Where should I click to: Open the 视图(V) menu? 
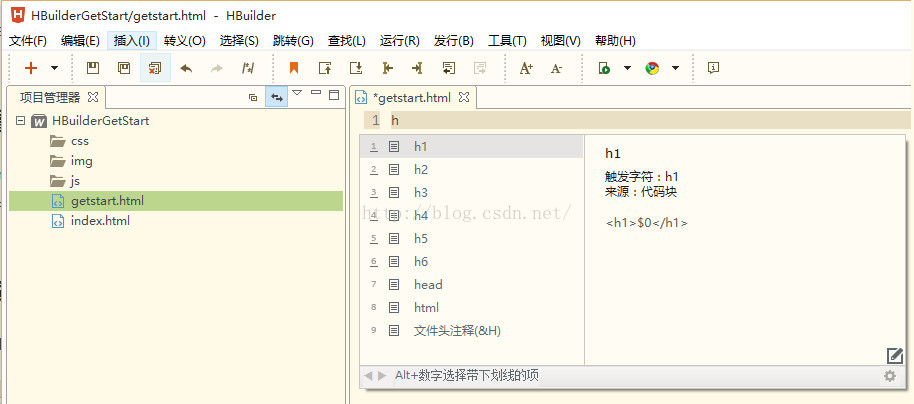561,41
